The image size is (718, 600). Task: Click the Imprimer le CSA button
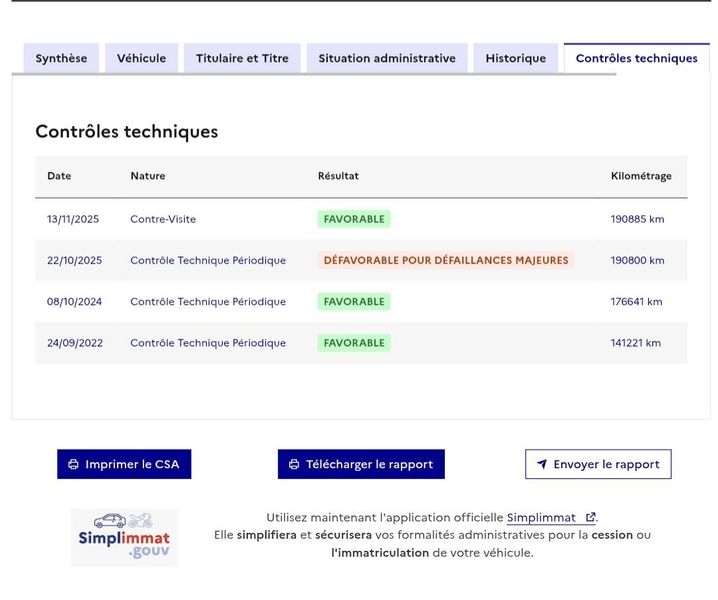point(124,464)
